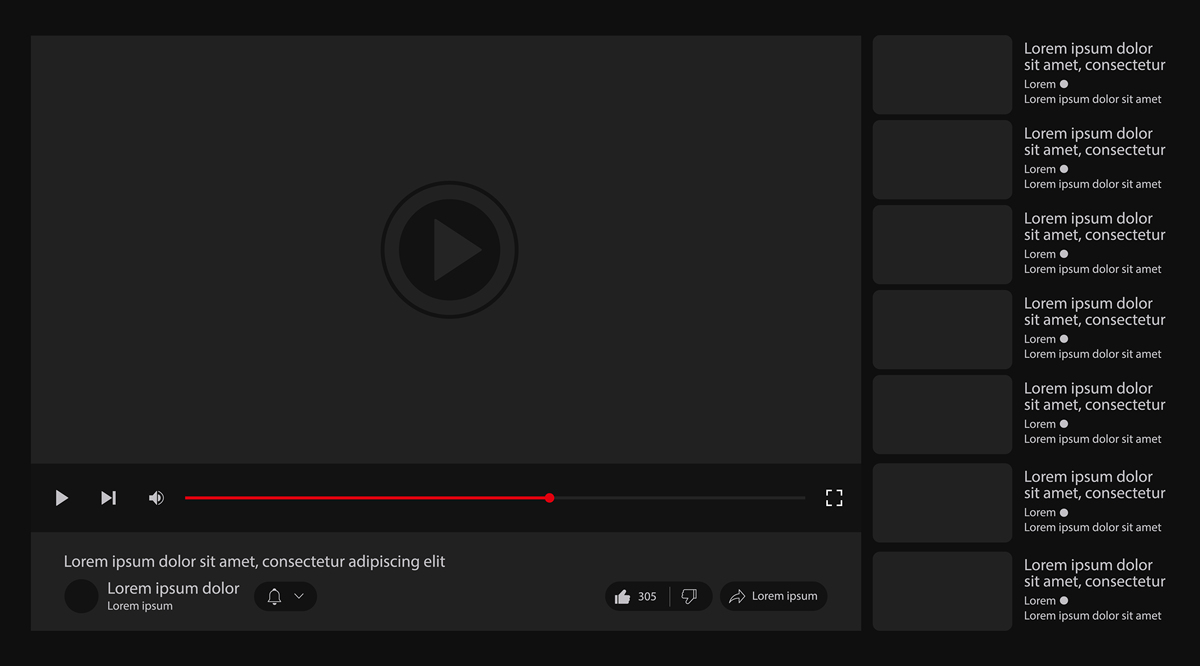
Task: Click the fifth recommended video title
Action: 1094,397
